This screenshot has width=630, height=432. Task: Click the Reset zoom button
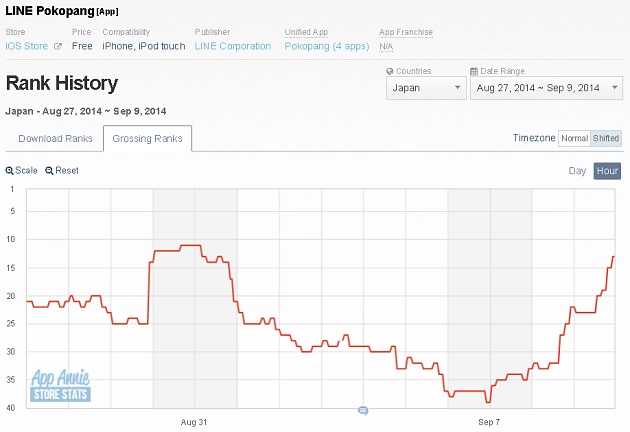(62, 170)
